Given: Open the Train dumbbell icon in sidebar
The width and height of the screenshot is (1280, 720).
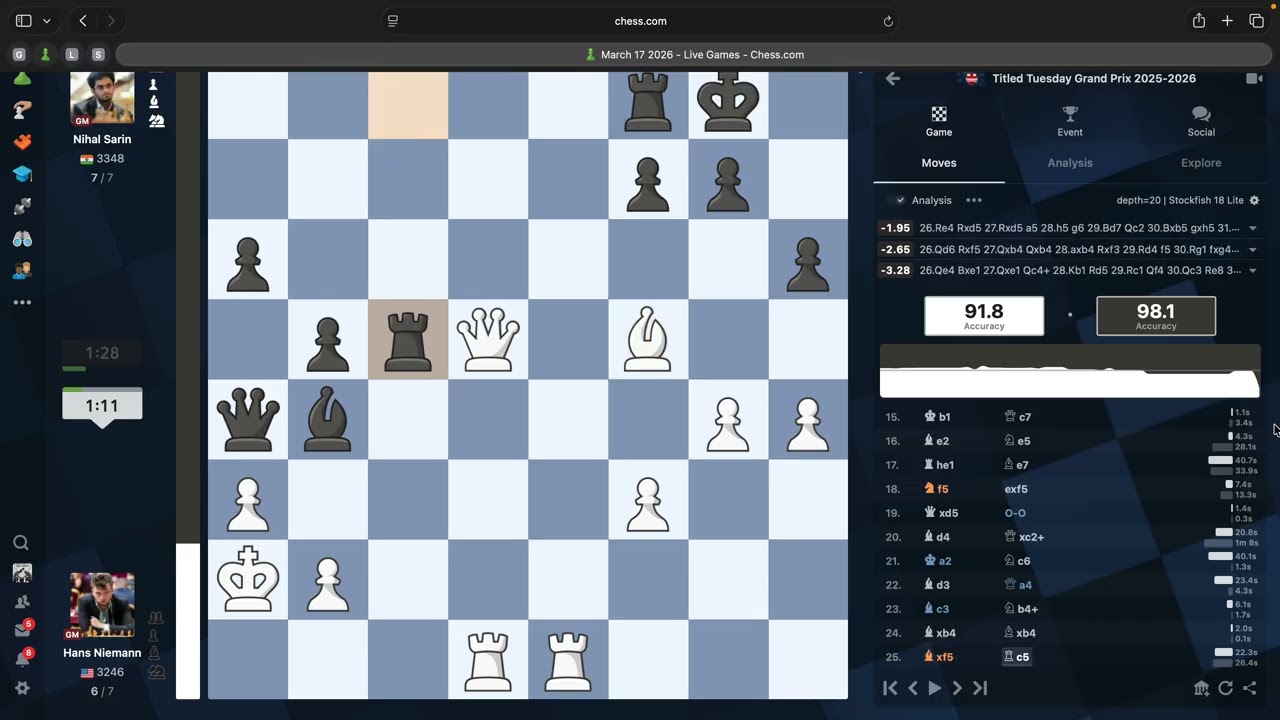Looking at the screenshot, I should 22,207.
